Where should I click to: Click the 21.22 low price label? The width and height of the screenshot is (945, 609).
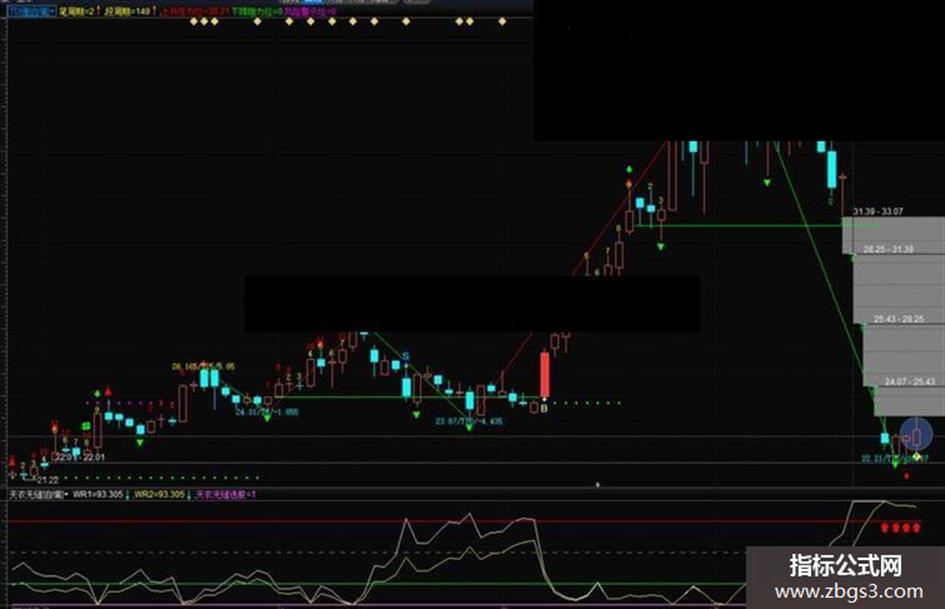tap(48, 480)
